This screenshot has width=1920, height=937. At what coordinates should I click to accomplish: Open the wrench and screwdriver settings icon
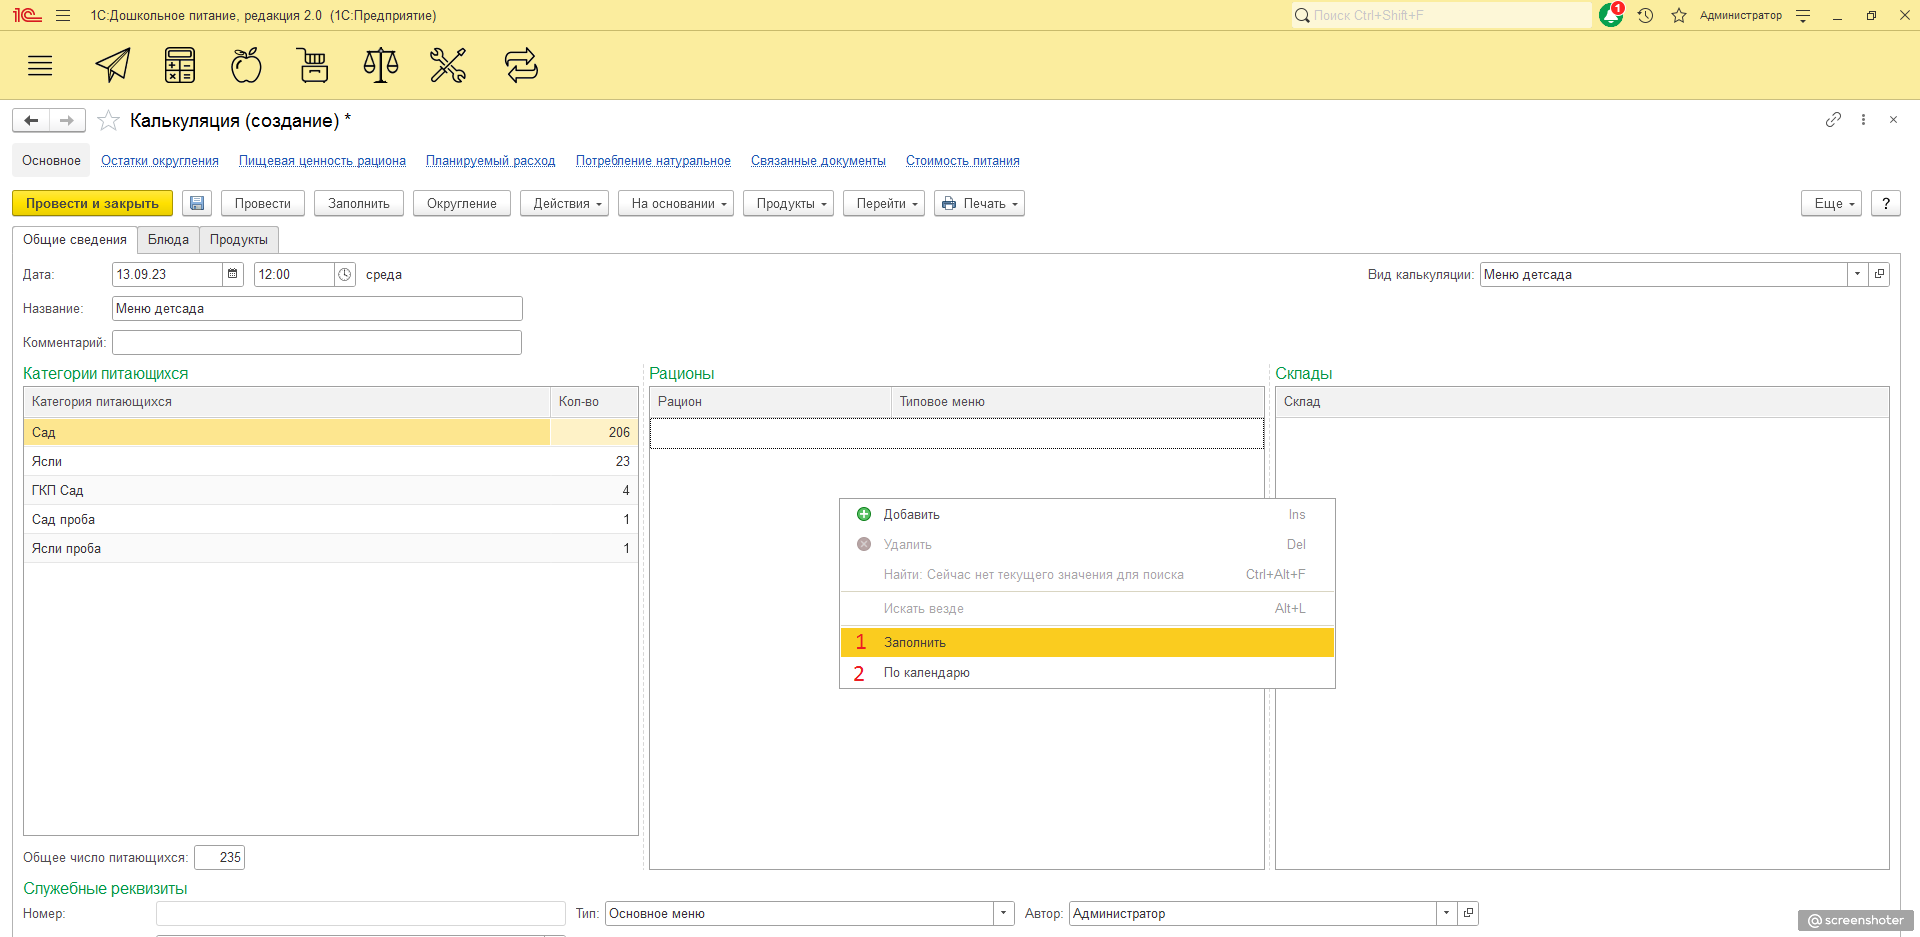pos(448,66)
